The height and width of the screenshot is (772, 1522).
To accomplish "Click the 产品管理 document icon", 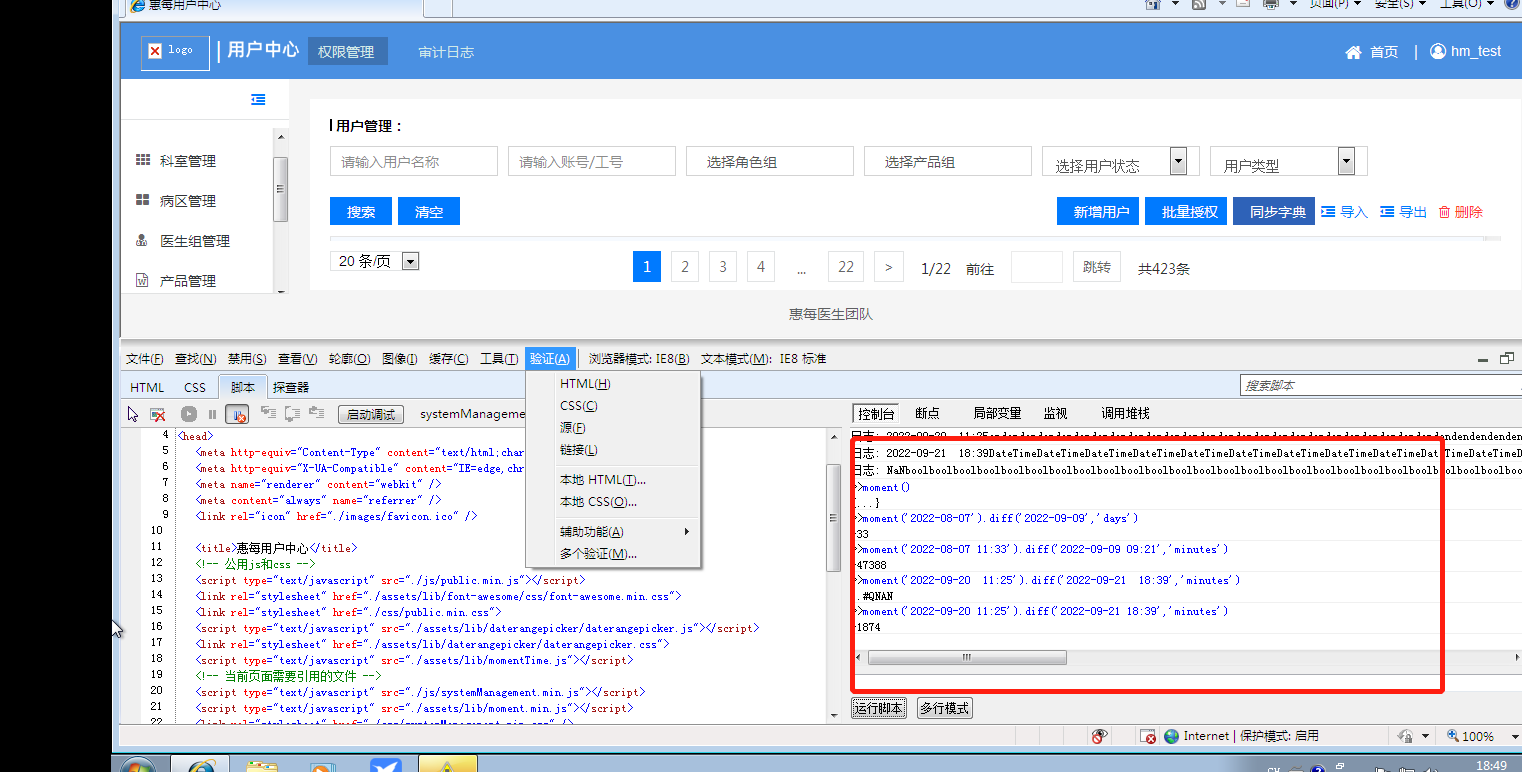I will pos(142,280).
